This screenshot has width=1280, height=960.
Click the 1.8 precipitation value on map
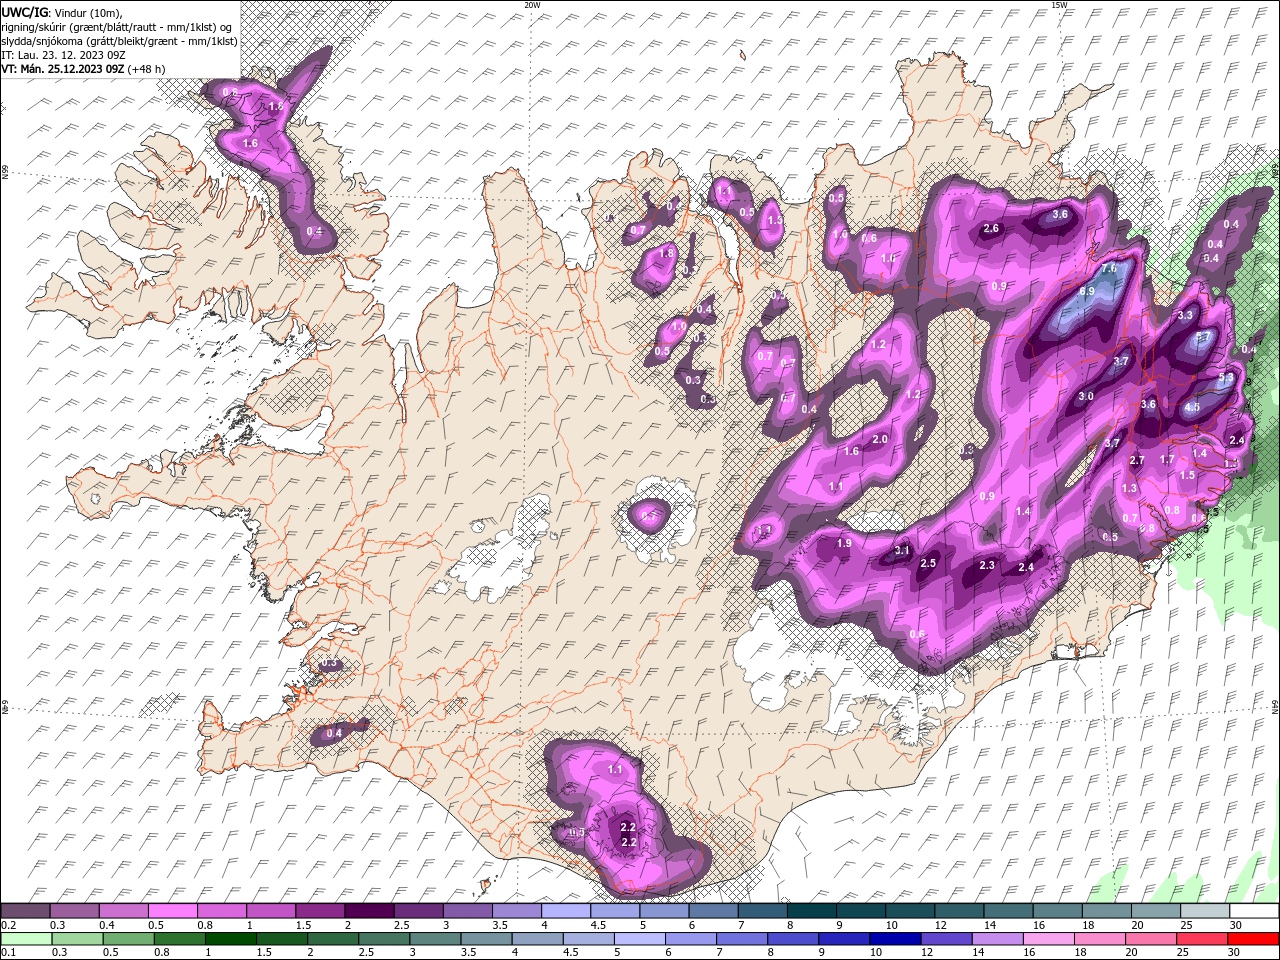point(666,254)
